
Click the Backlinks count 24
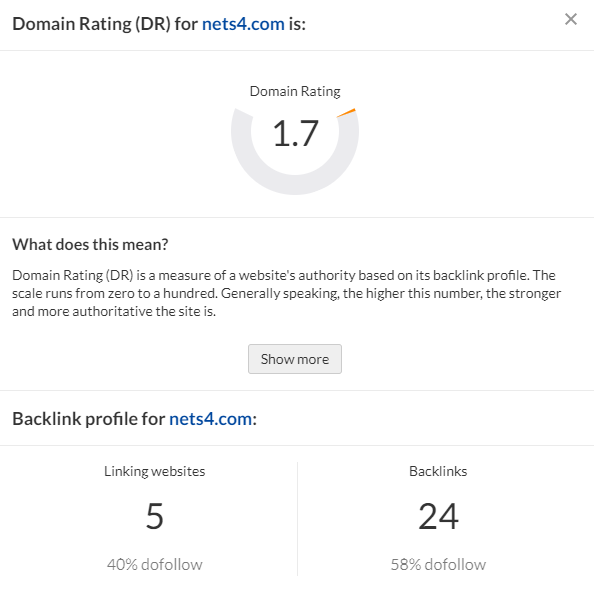pos(438,516)
